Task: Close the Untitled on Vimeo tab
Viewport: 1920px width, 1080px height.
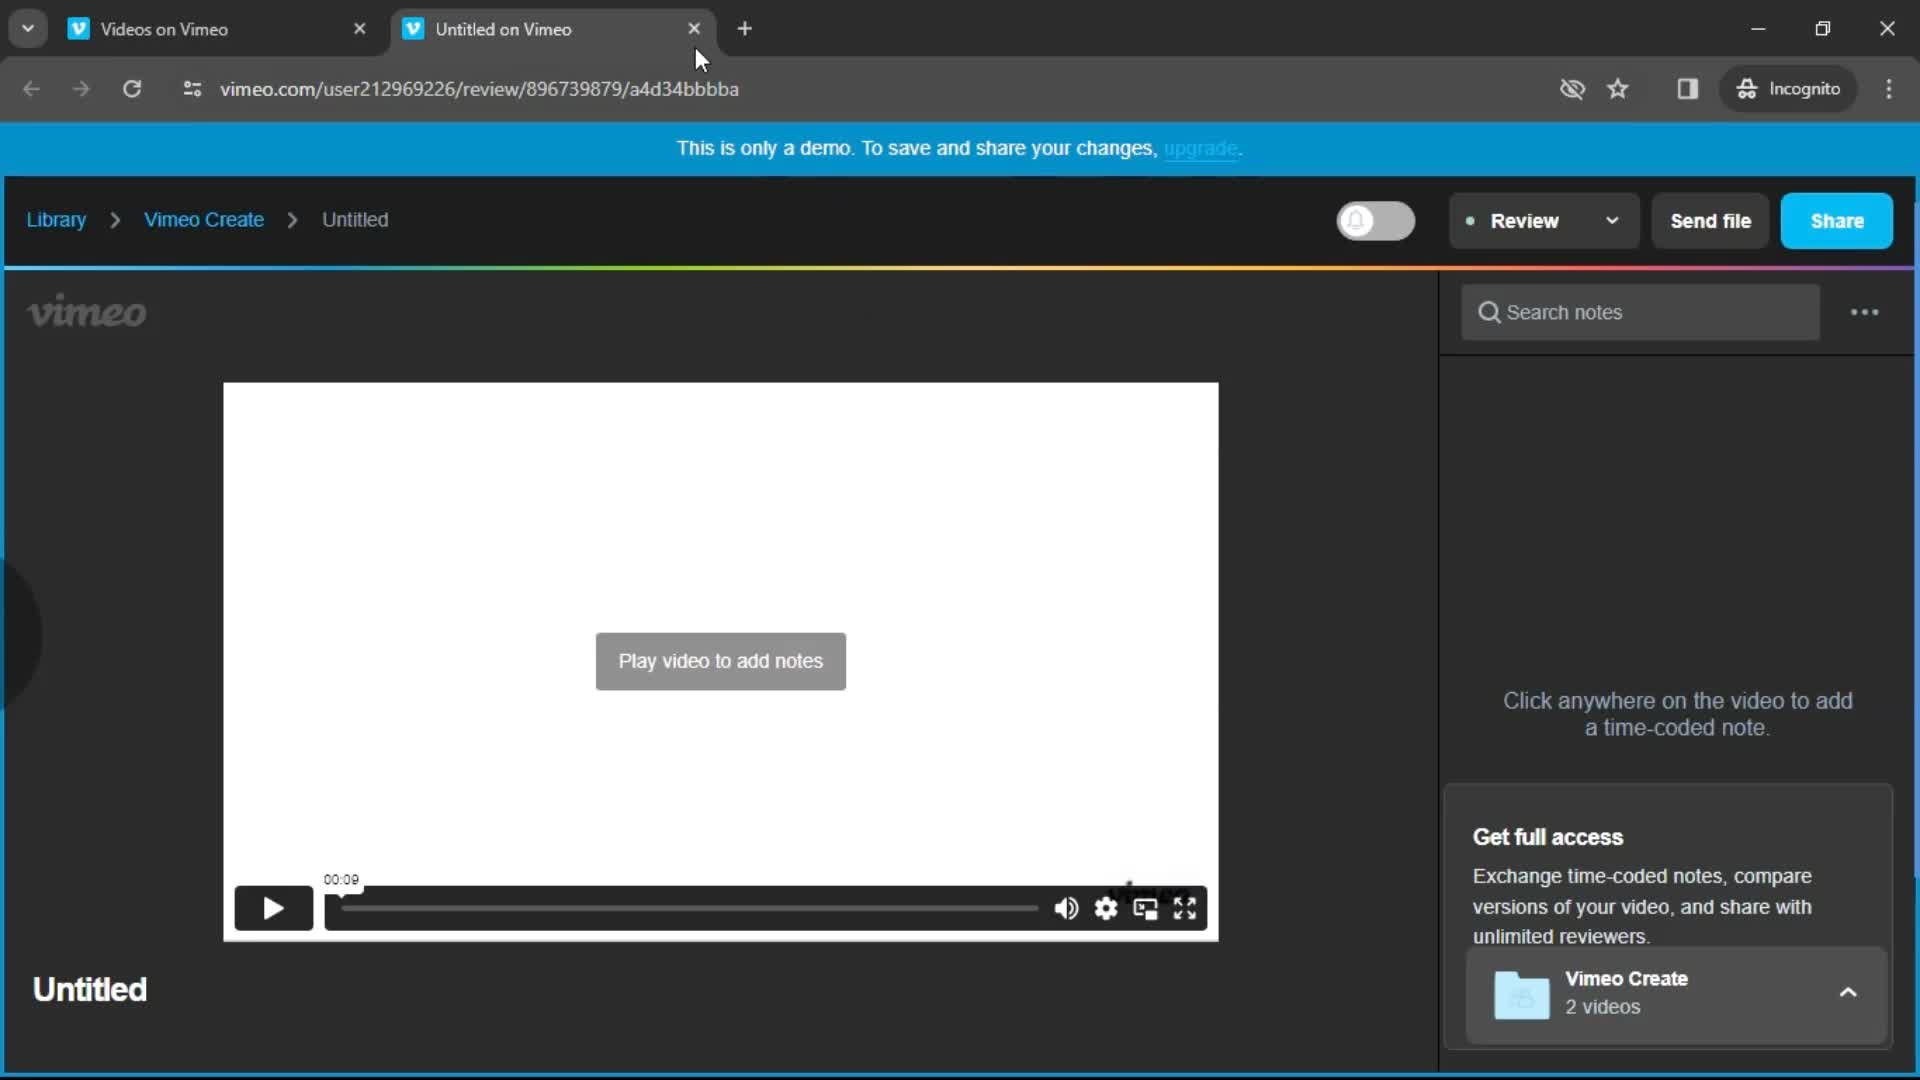Action: click(x=694, y=29)
